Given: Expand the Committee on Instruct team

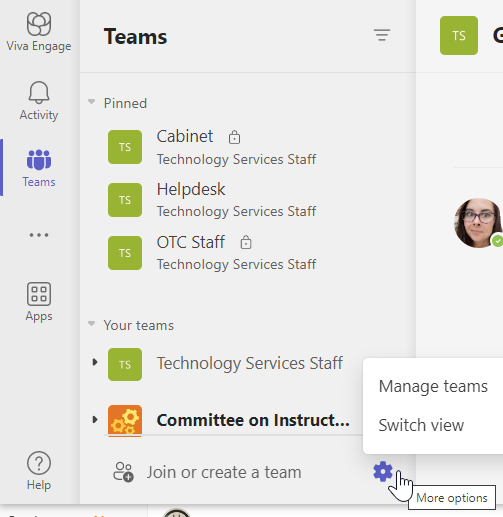Looking at the screenshot, I should [95, 419].
